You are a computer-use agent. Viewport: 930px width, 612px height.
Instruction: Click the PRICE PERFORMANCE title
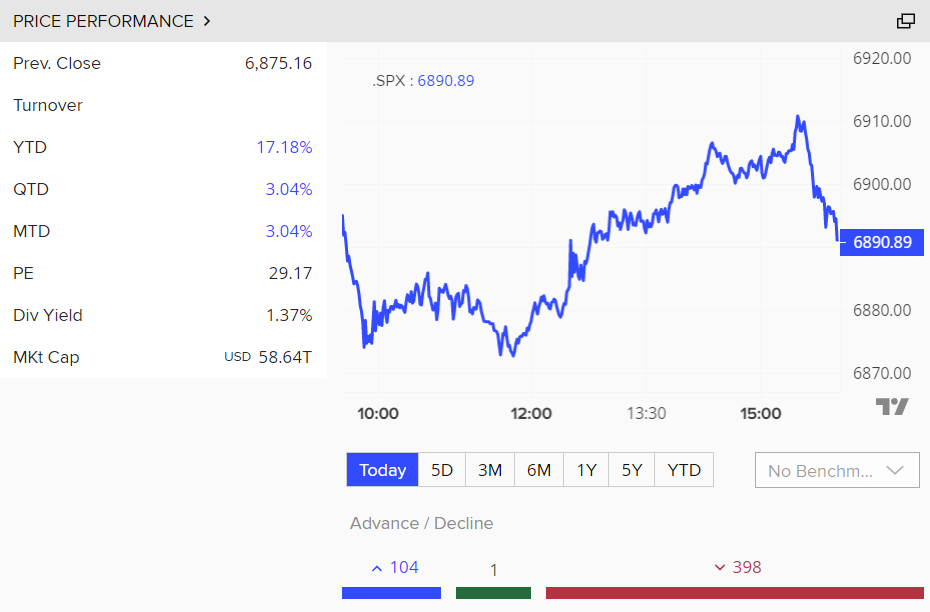tap(103, 21)
